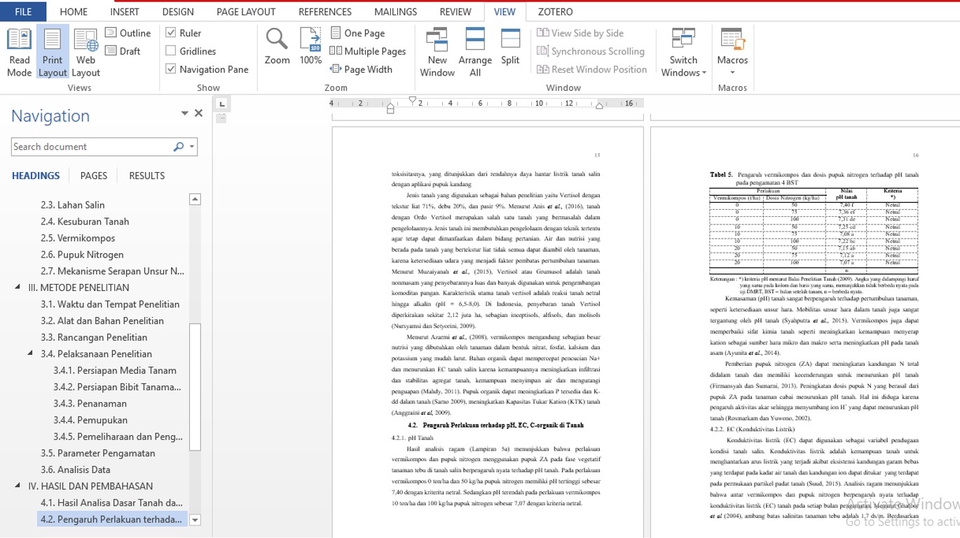Viewport: 960px width, 538px height.
Task: Switch to Web Layout view
Action: point(86,53)
